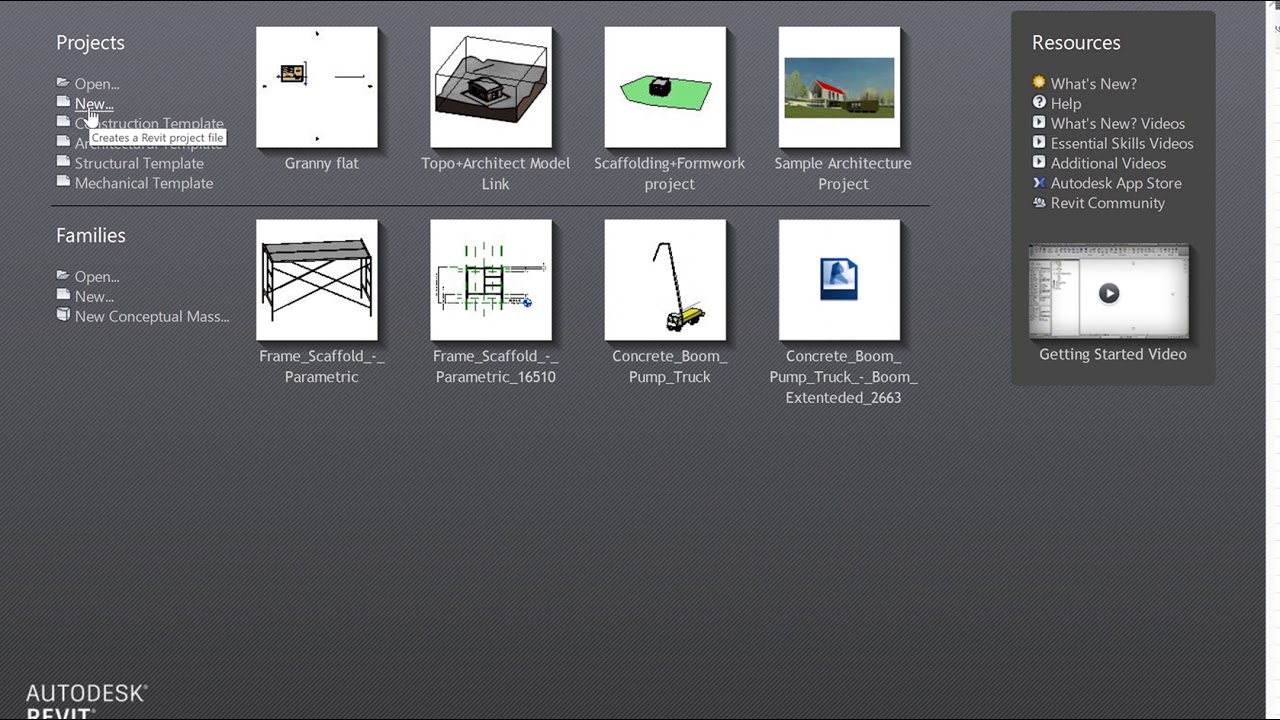Select Structural Template link
This screenshot has height=720, width=1280.
[x=139, y=163]
